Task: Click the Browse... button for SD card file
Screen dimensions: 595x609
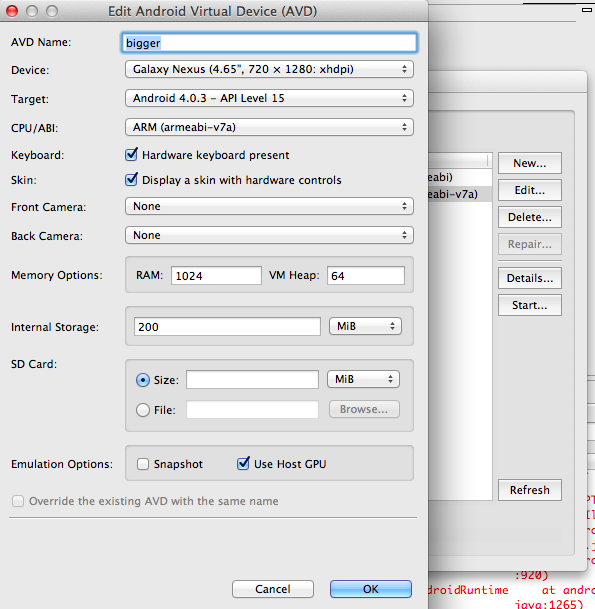Action: pyautogui.click(x=364, y=409)
